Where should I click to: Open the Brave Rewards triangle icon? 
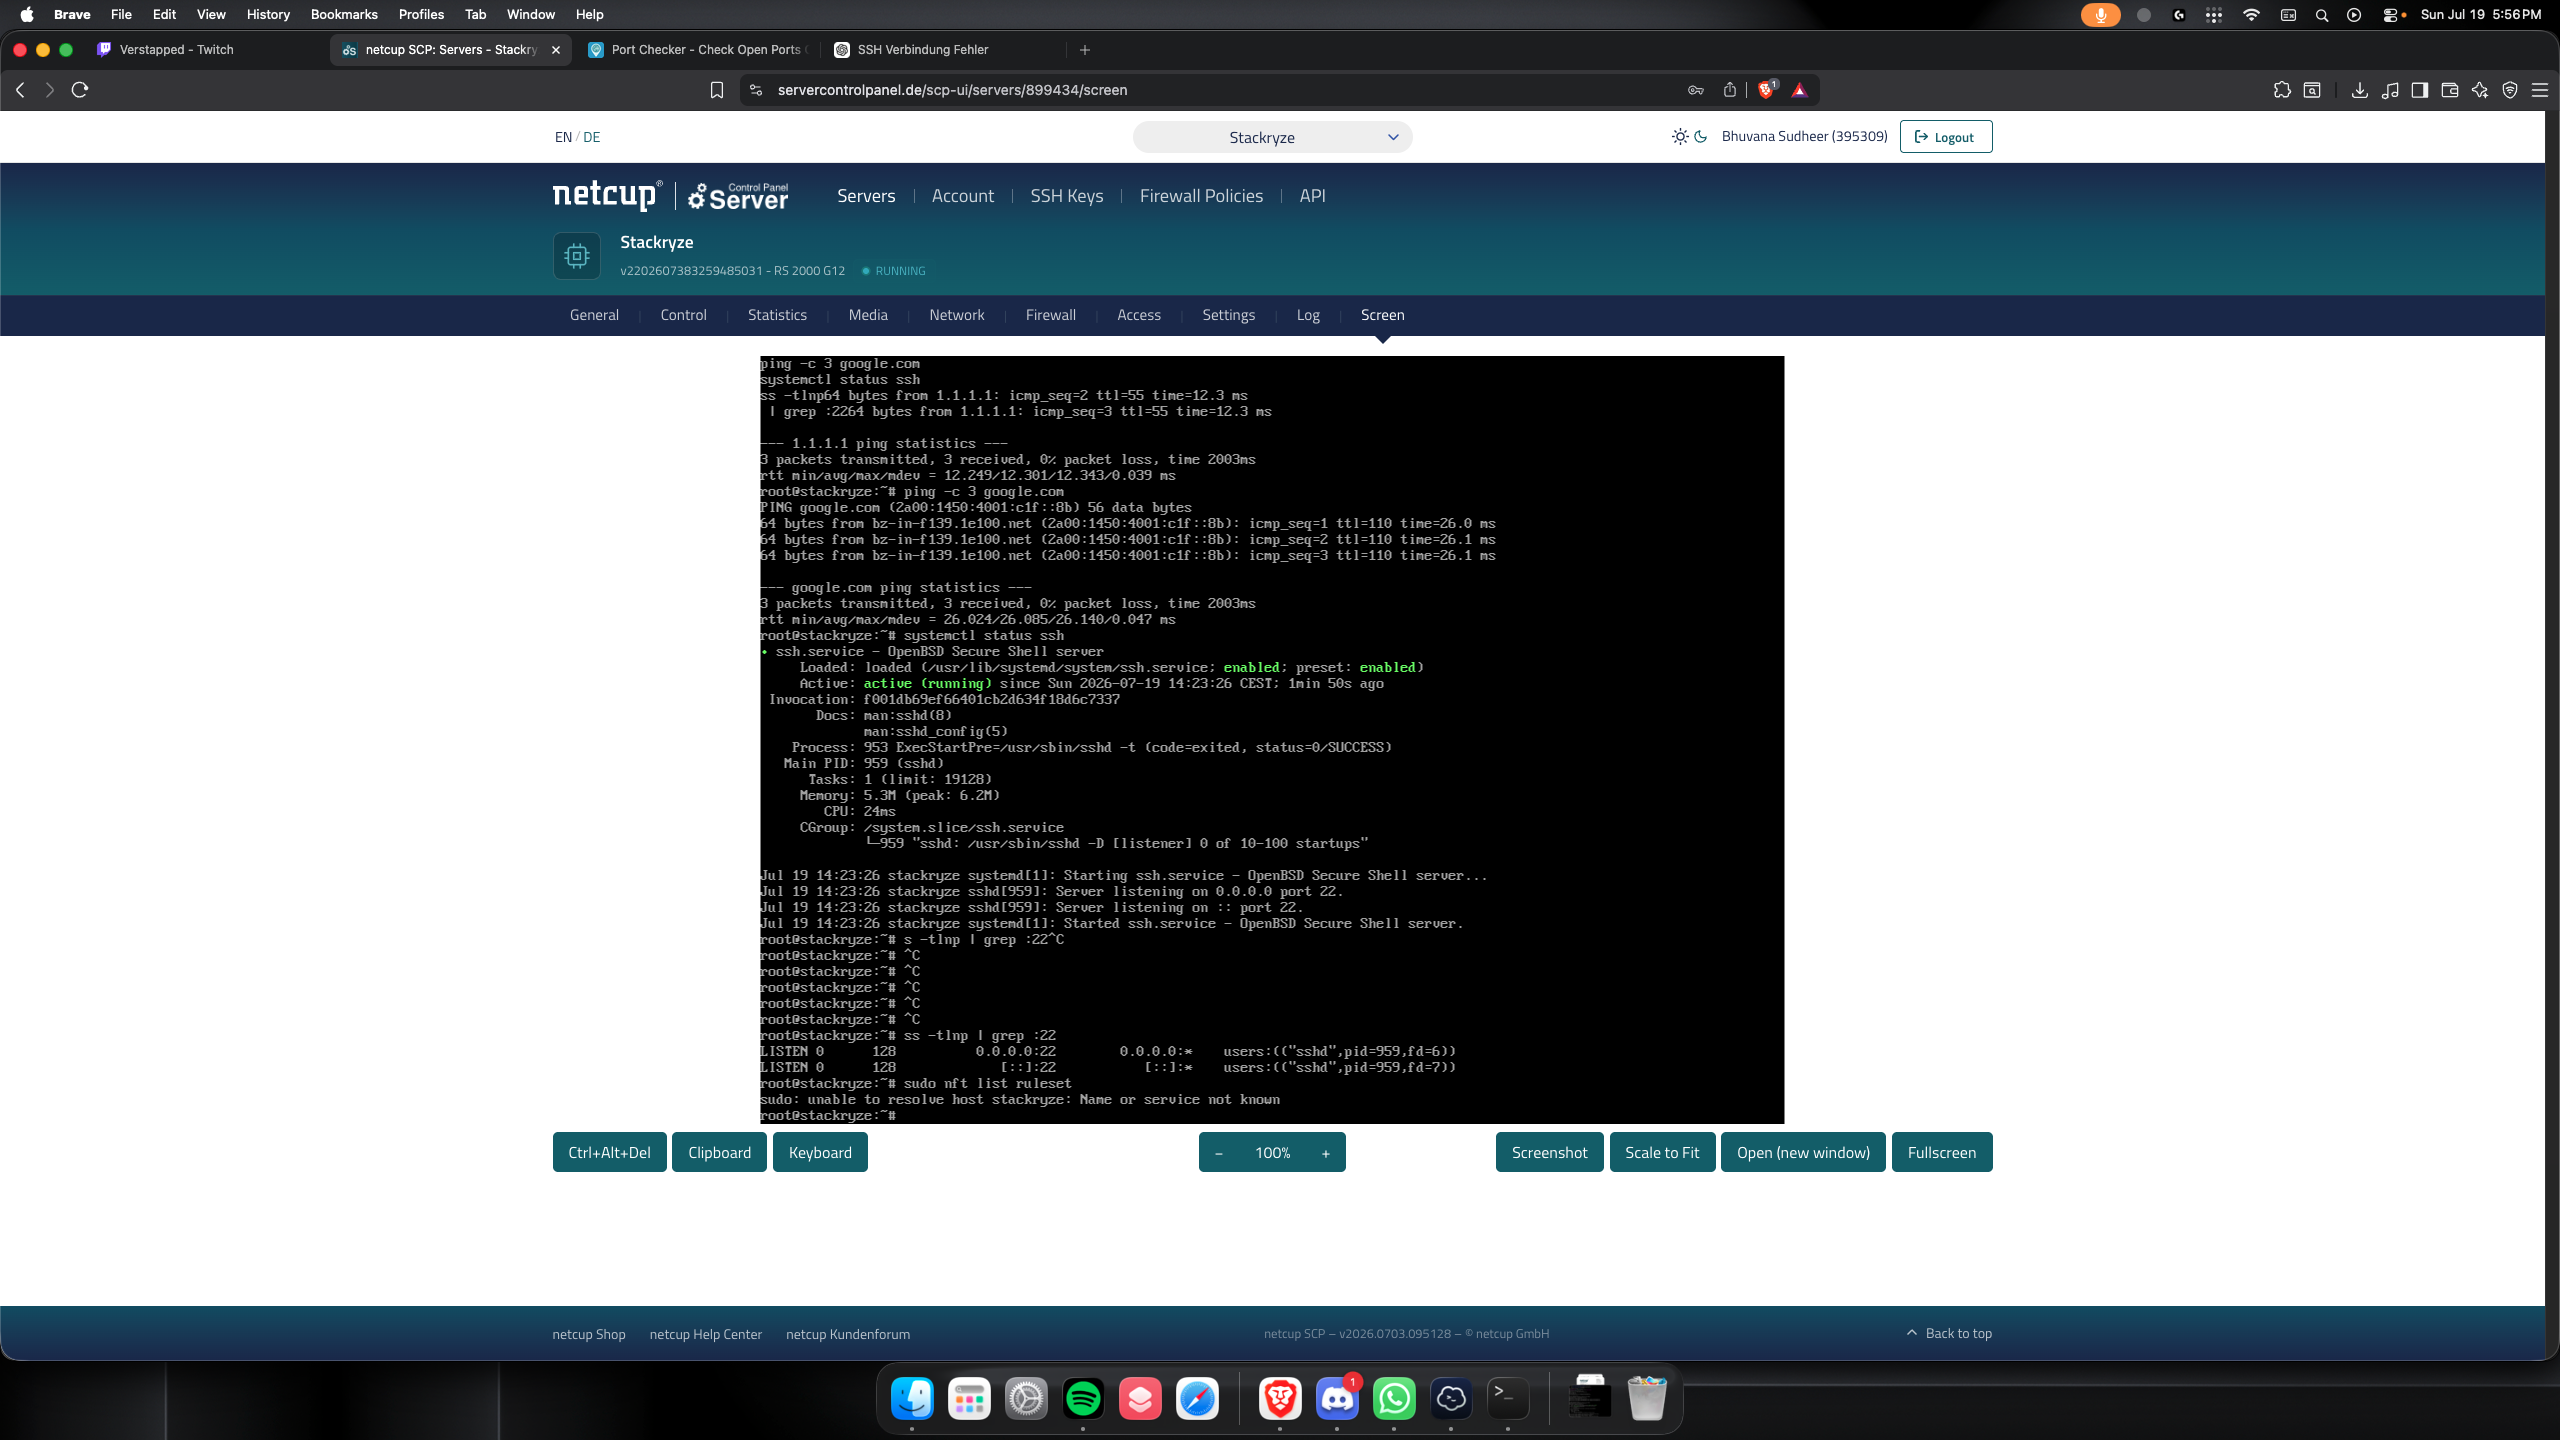[1800, 90]
